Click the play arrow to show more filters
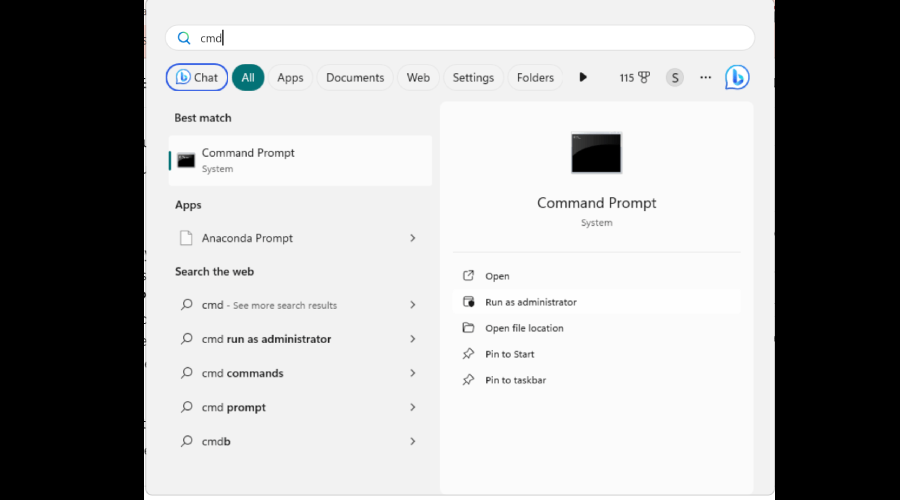This screenshot has width=900, height=500. [583, 78]
